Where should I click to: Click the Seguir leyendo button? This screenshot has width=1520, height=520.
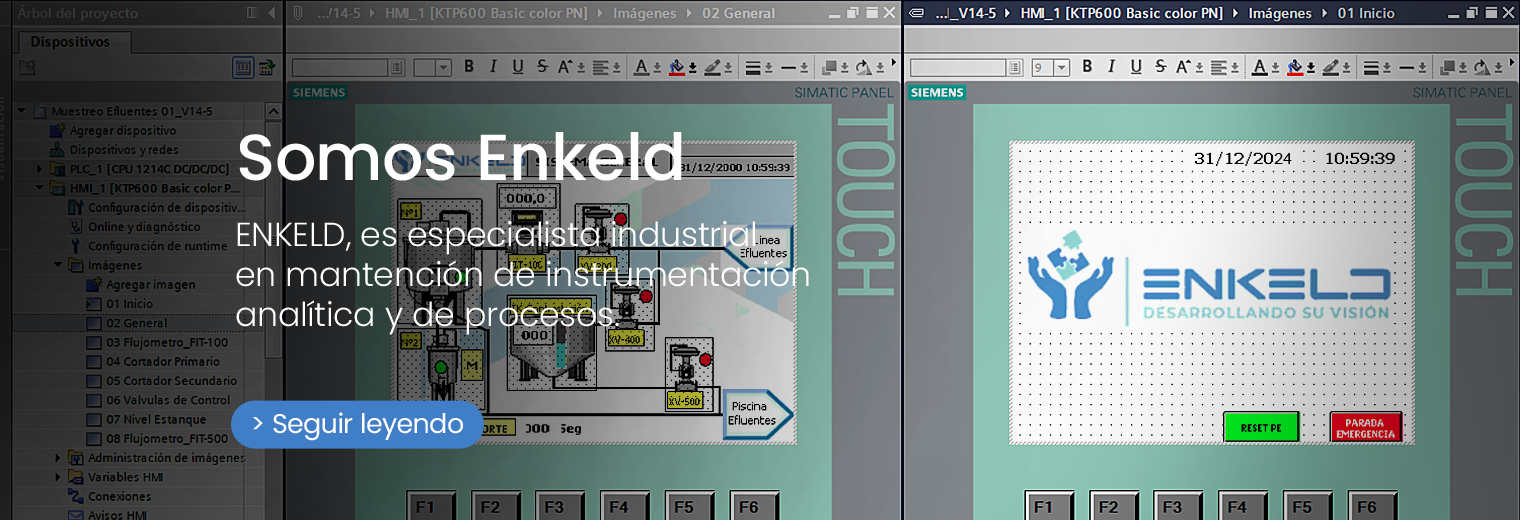tap(357, 424)
